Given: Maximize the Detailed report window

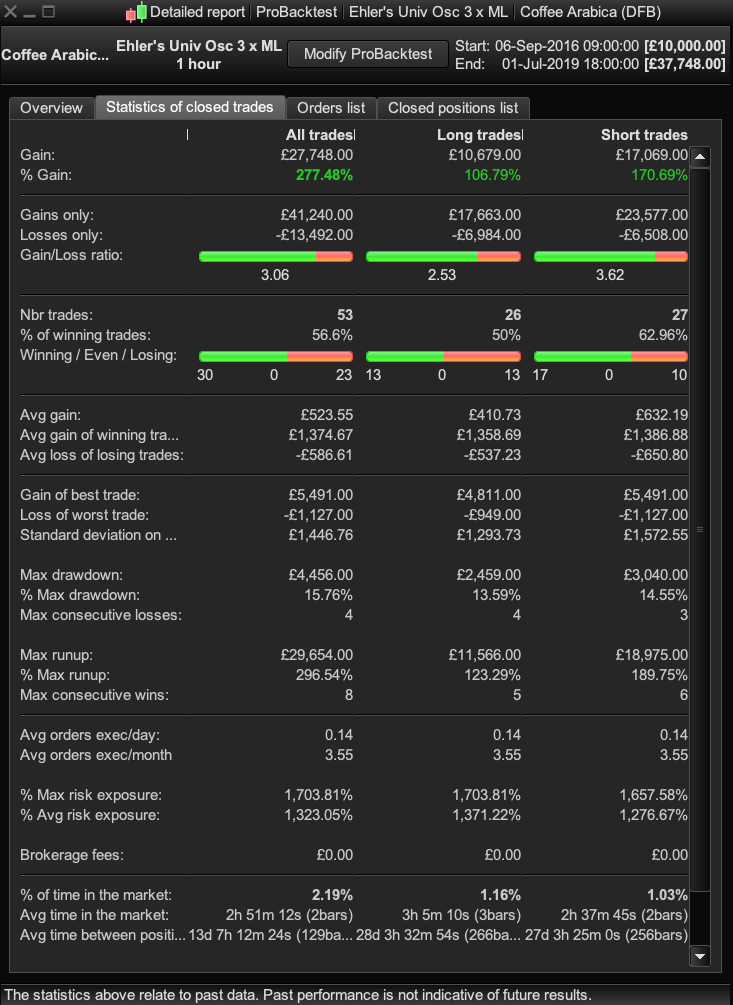Looking at the screenshot, I should 48,13.
